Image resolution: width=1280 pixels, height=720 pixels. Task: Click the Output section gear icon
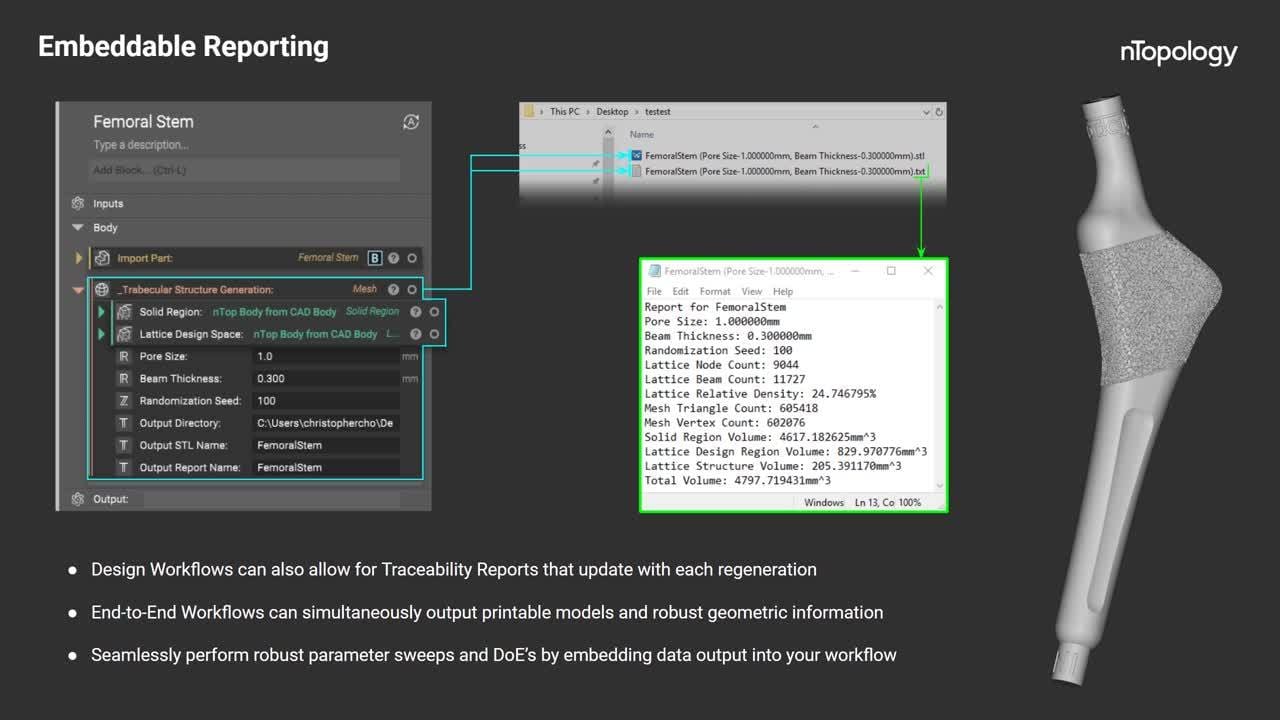point(78,498)
